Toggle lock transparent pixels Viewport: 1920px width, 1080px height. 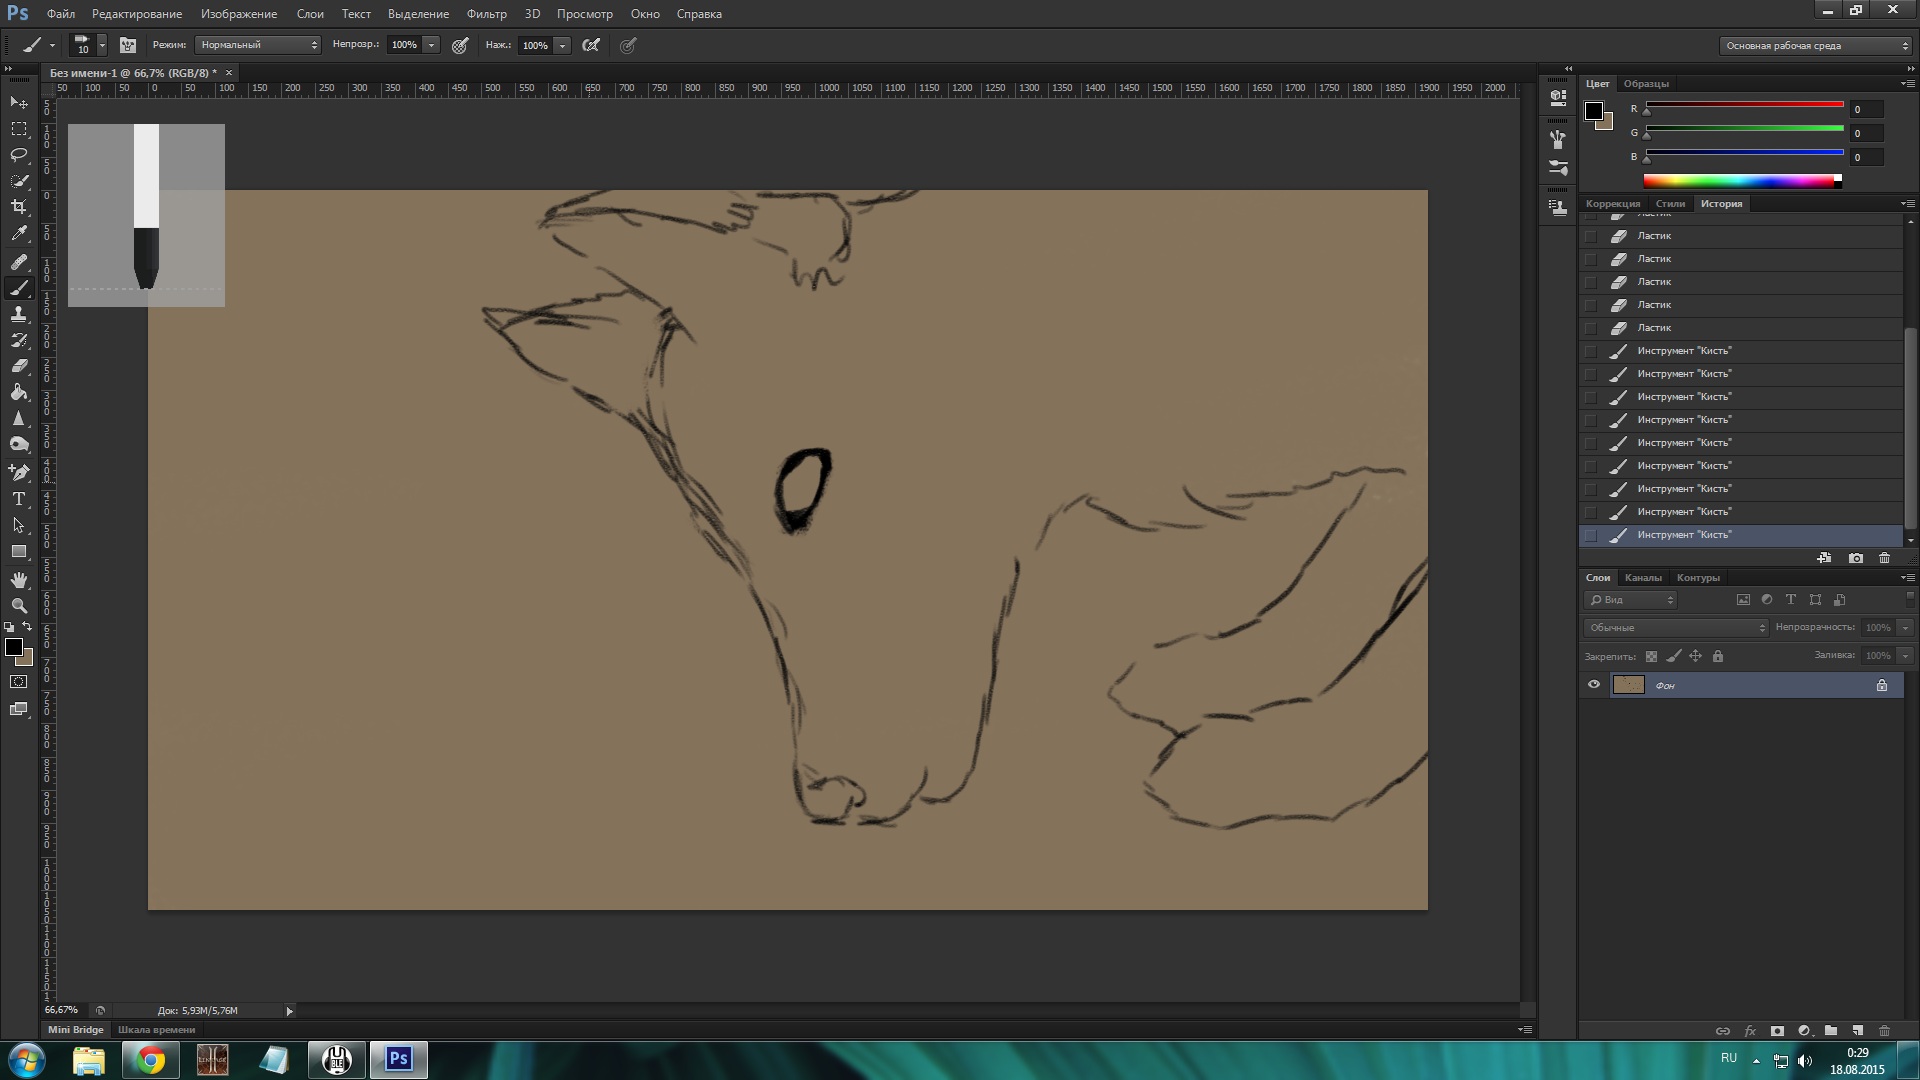pyautogui.click(x=1651, y=657)
